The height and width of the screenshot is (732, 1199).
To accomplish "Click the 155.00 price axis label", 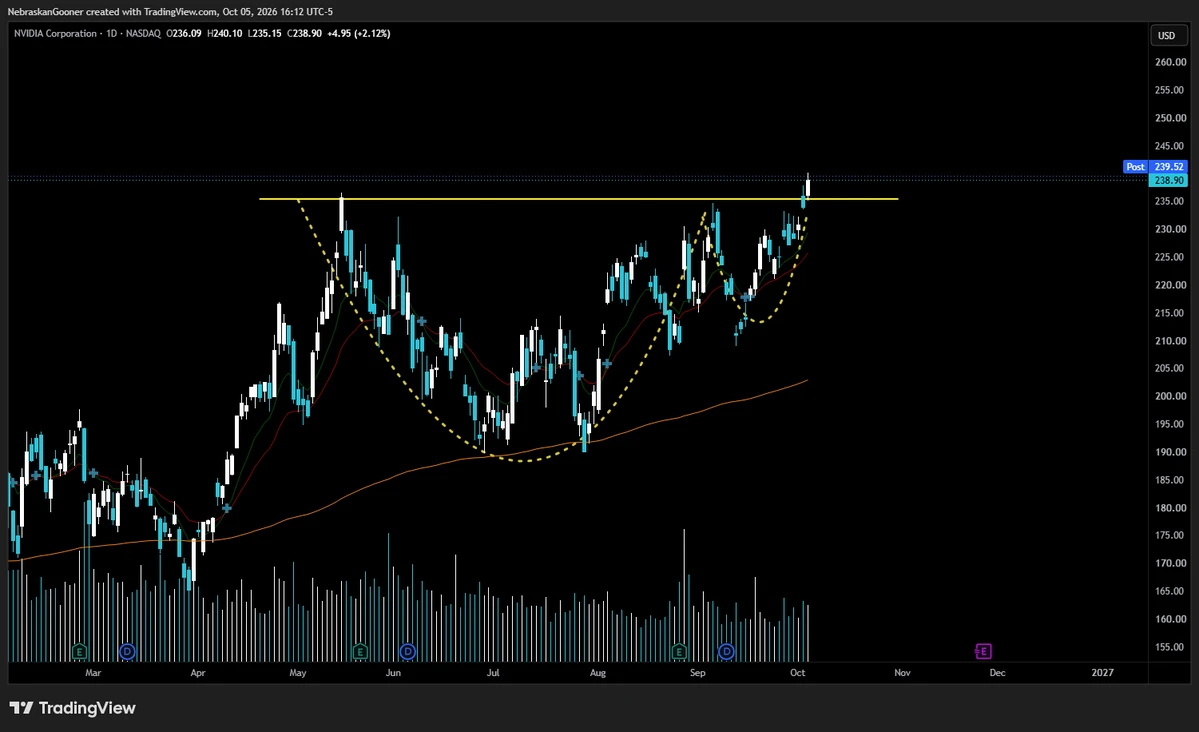I will pyautogui.click(x=1170, y=647).
